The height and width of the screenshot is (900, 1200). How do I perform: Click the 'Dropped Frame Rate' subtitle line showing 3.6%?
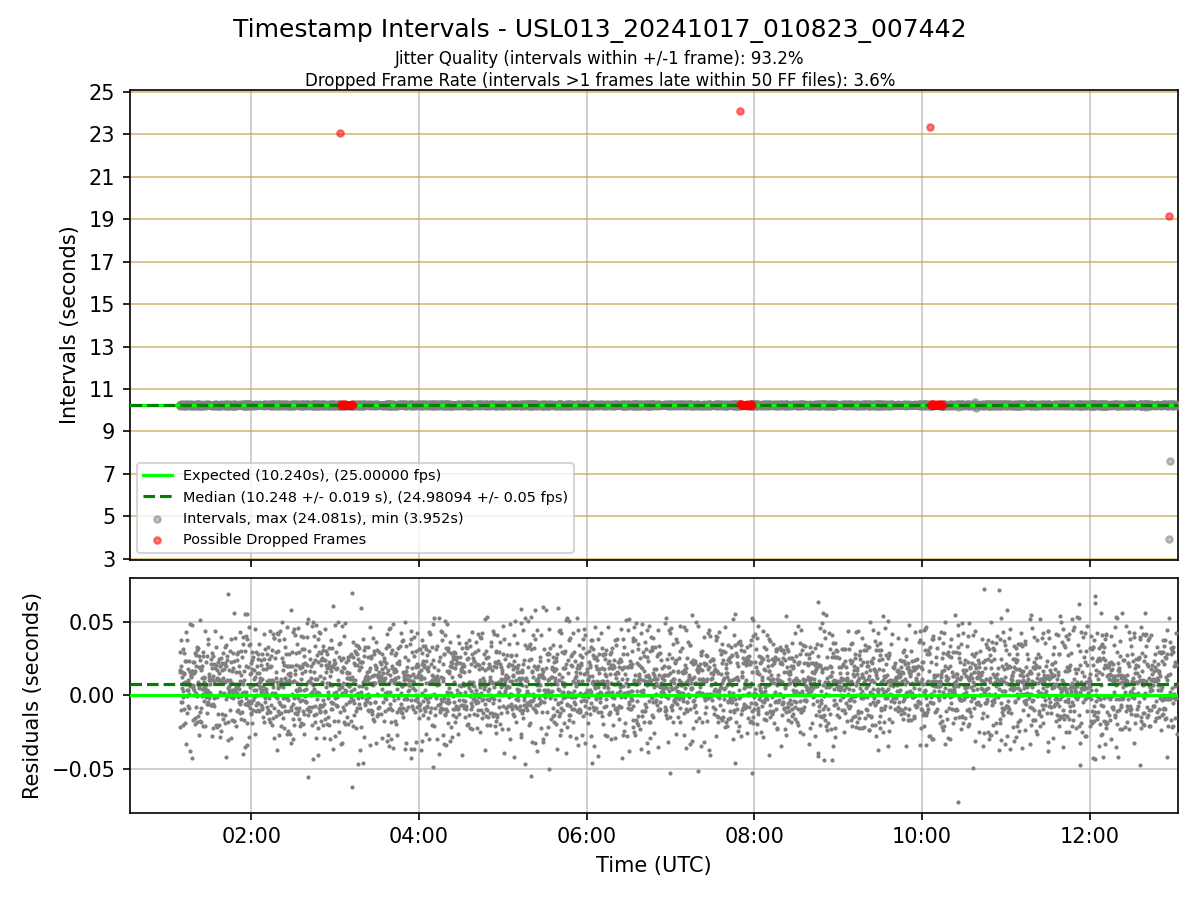click(x=599, y=80)
